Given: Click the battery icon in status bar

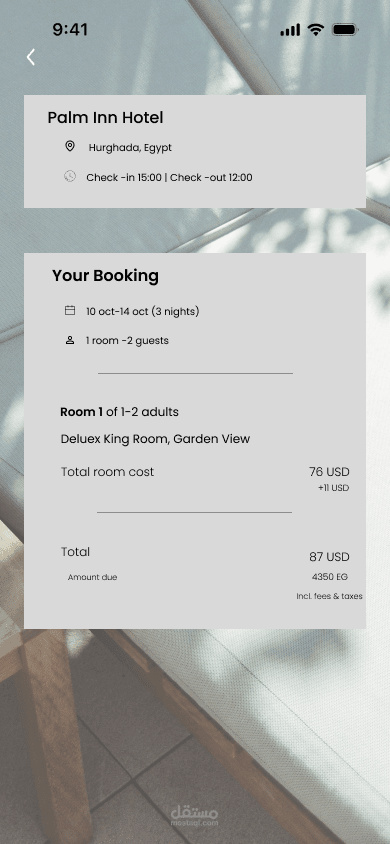Looking at the screenshot, I should 345,30.
